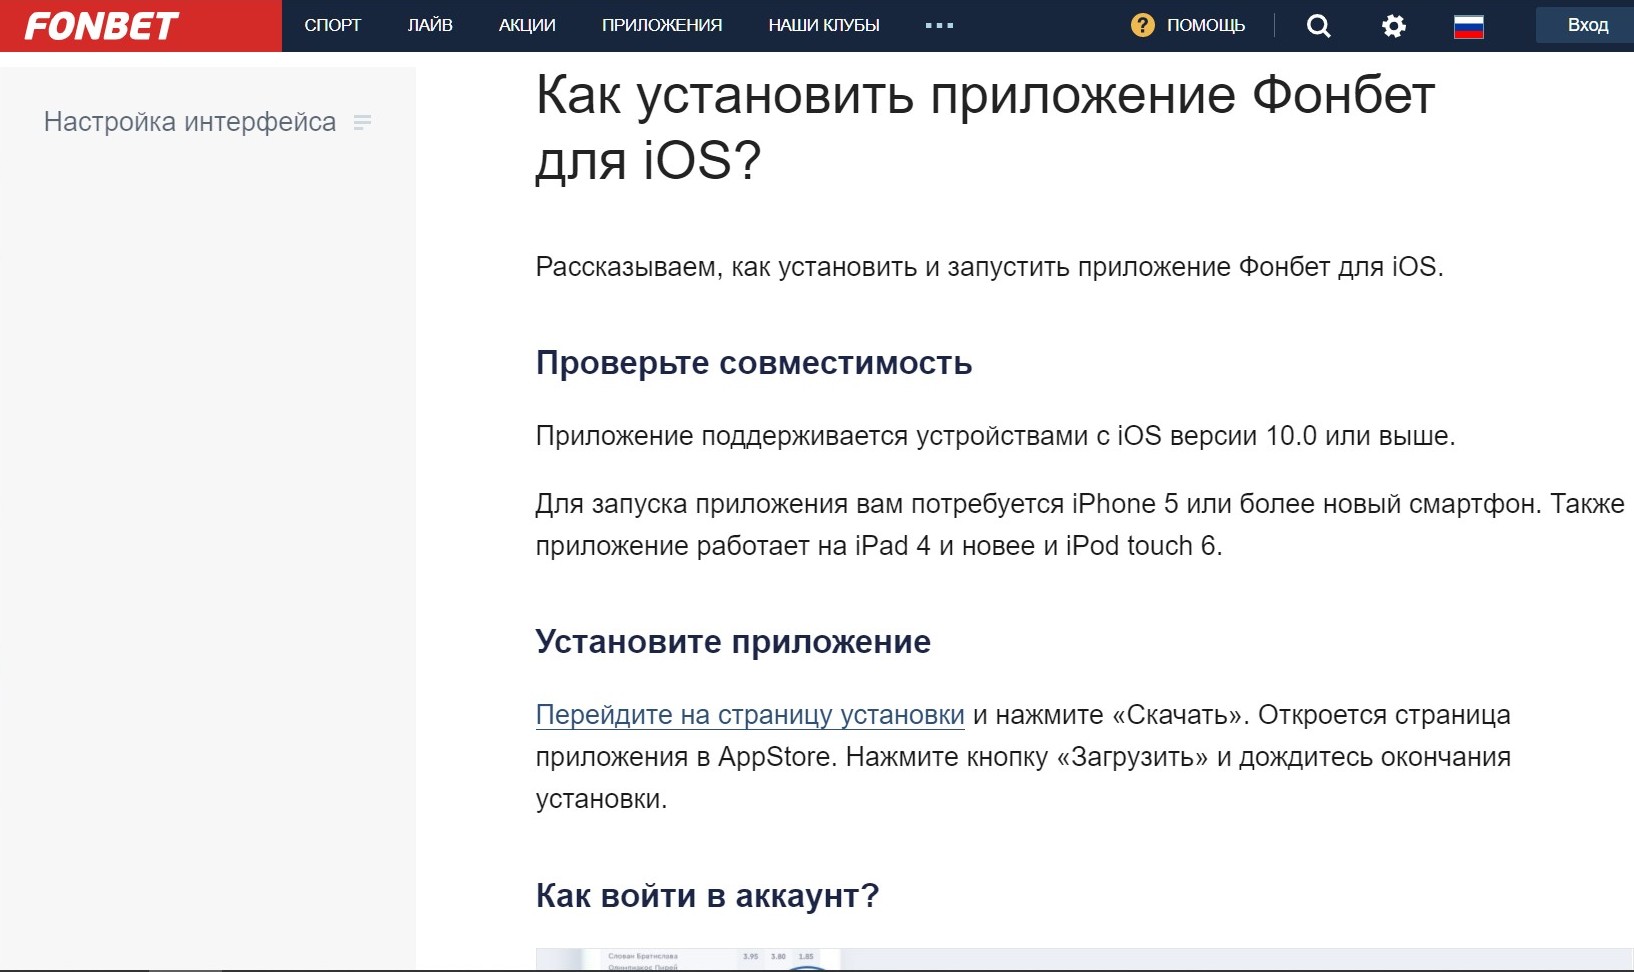Select Настройка интерфейса sidebar item

pyautogui.click(x=190, y=122)
